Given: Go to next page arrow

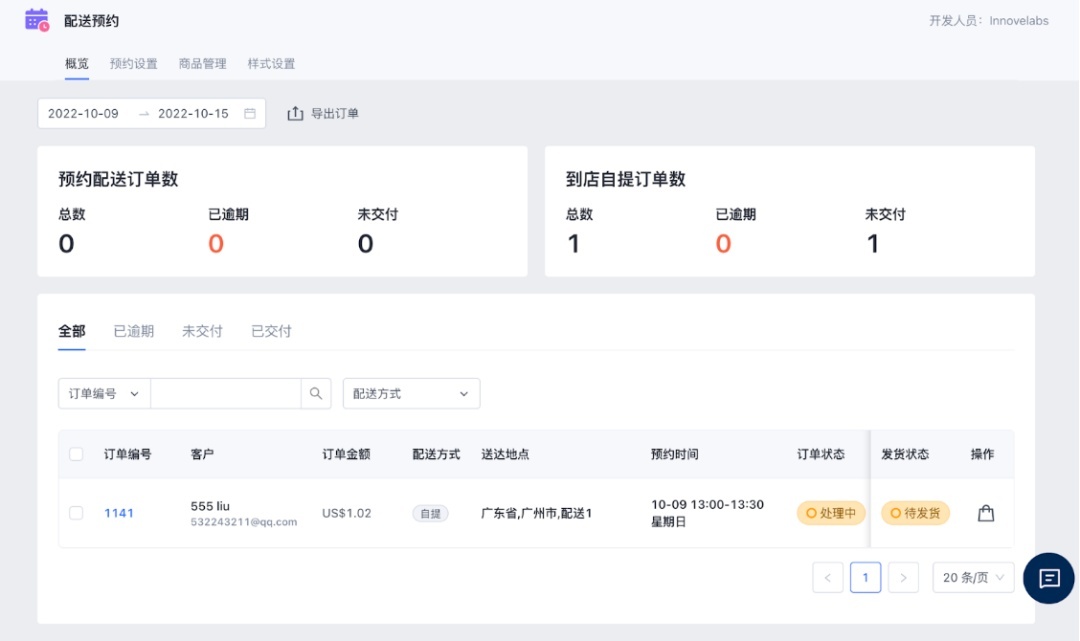Looking at the screenshot, I should coord(903,577).
